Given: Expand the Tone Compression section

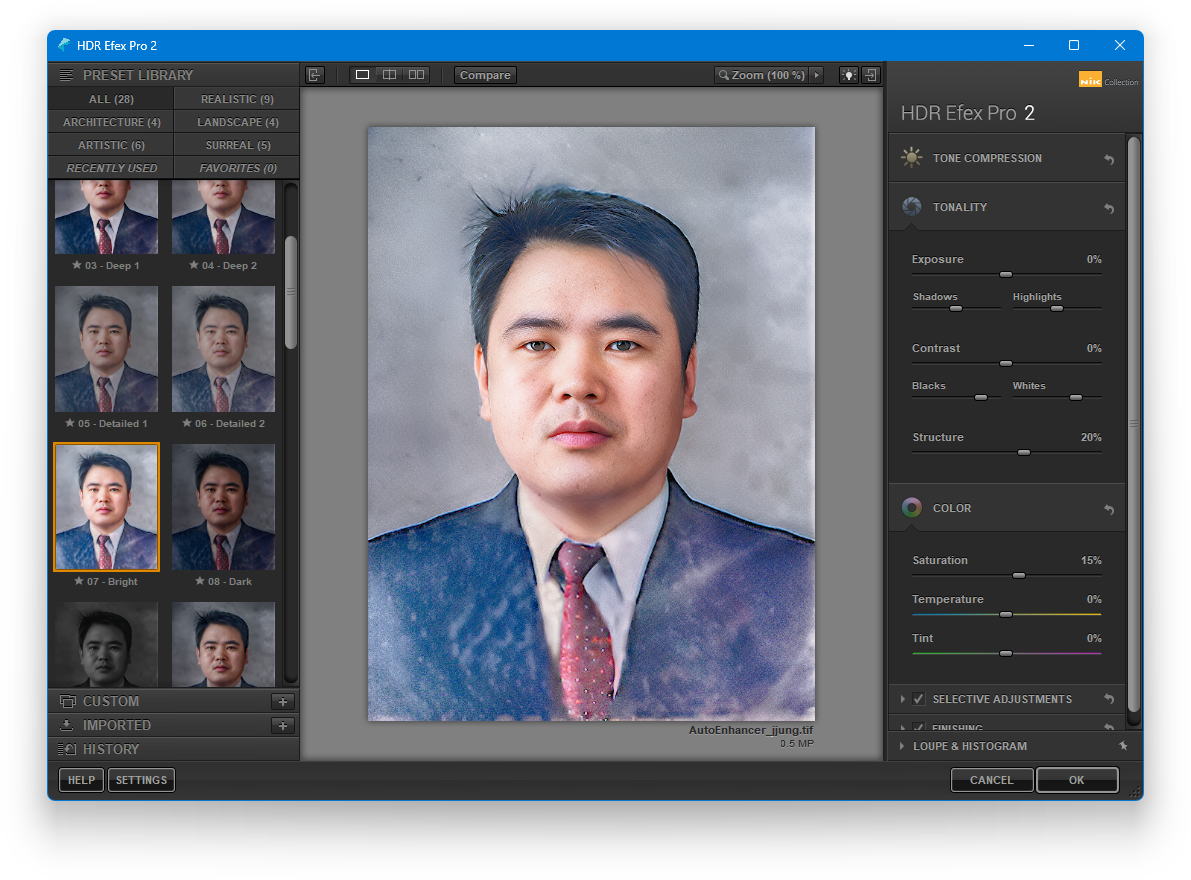Looking at the screenshot, I should point(1006,158).
